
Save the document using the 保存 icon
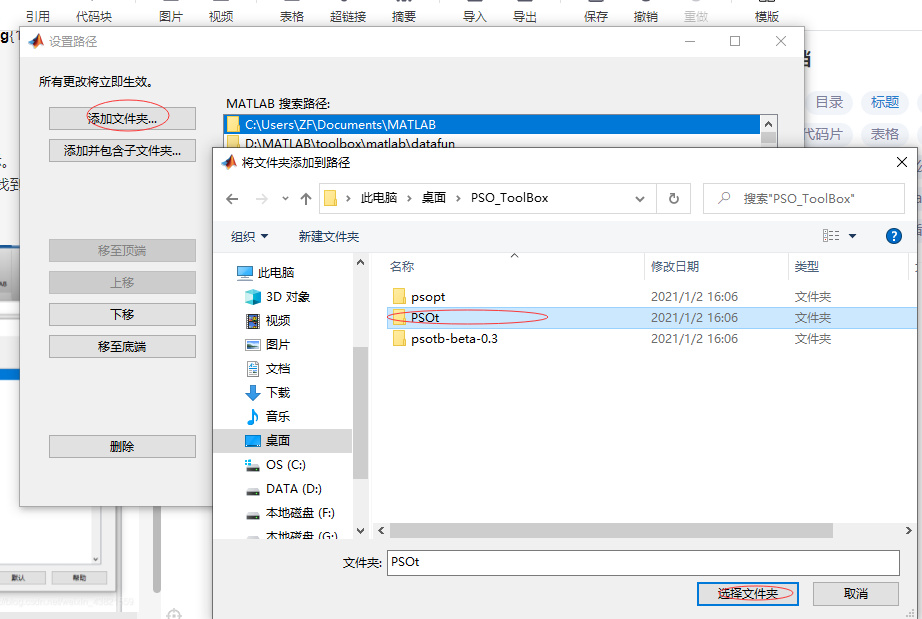pyautogui.click(x=595, y=15)
